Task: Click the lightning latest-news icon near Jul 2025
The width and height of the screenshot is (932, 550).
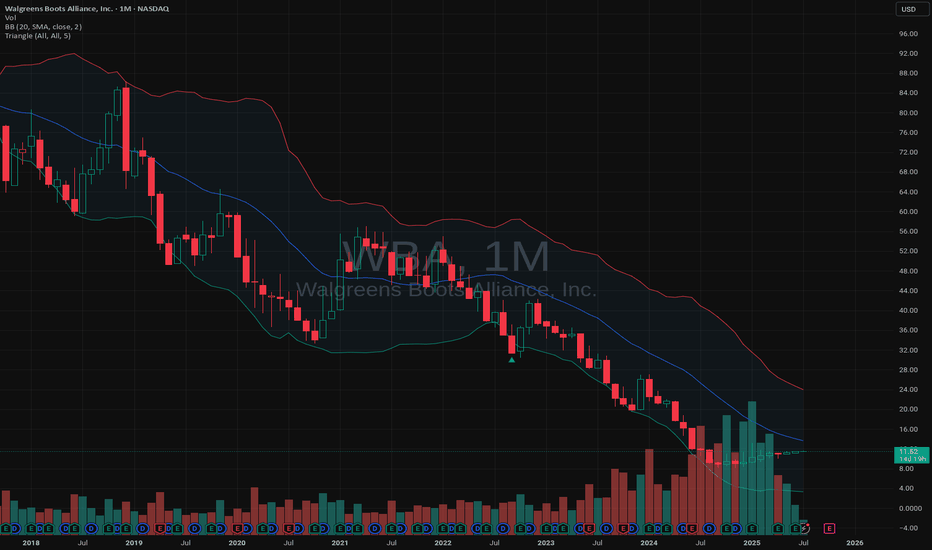Action: [x=805, y=528]
